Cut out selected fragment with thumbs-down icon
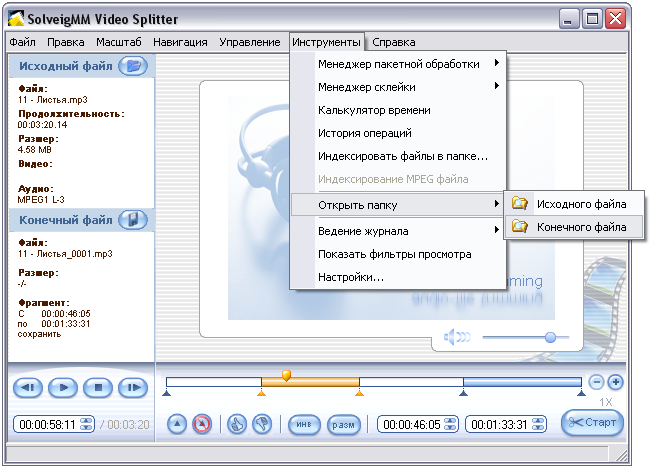This screenshot has width=652, height=466. coord(262,424)
